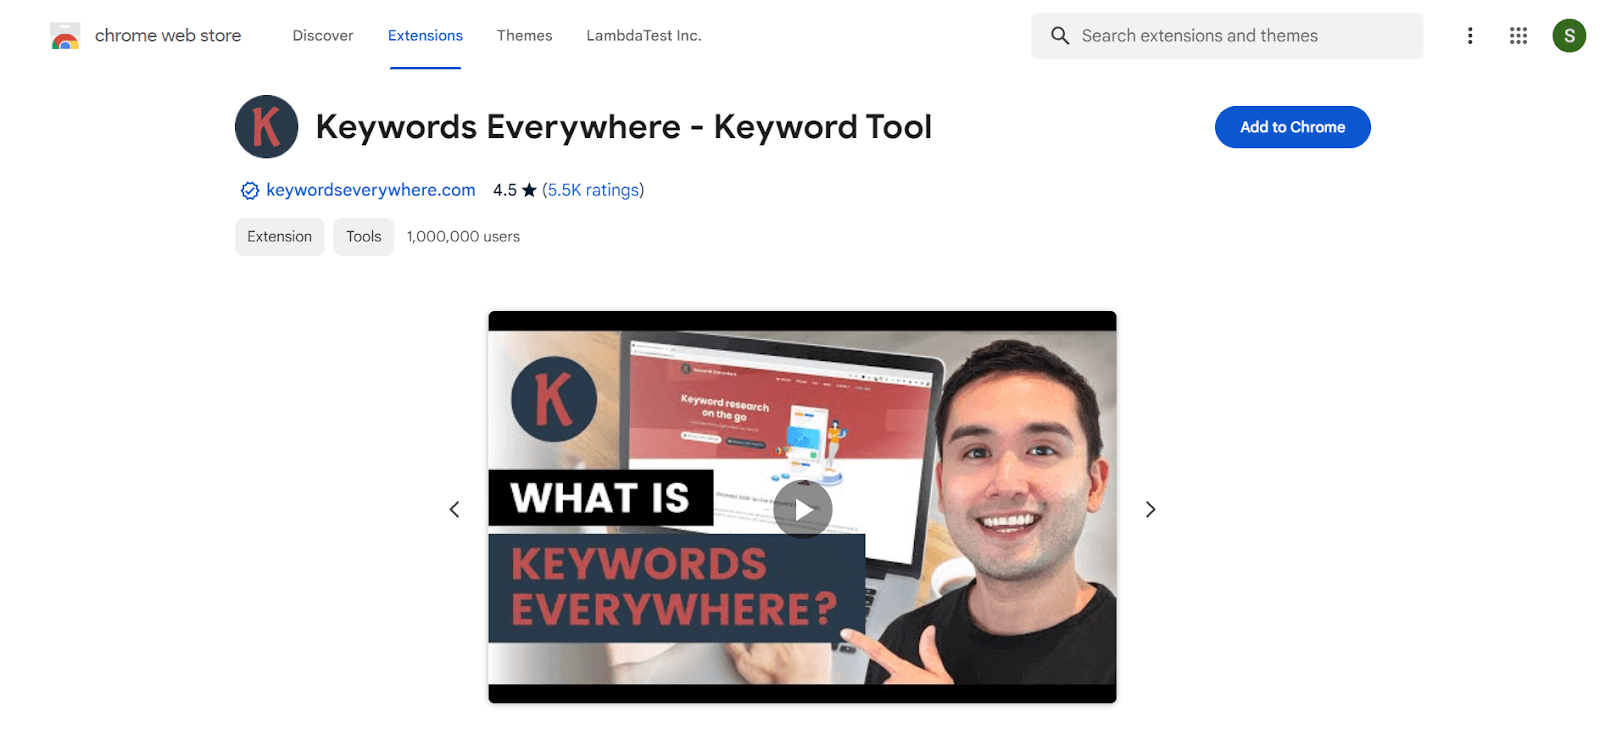Select the Extensions tab
This screenshot has height=734, width=1600.
tap(425, 36)
